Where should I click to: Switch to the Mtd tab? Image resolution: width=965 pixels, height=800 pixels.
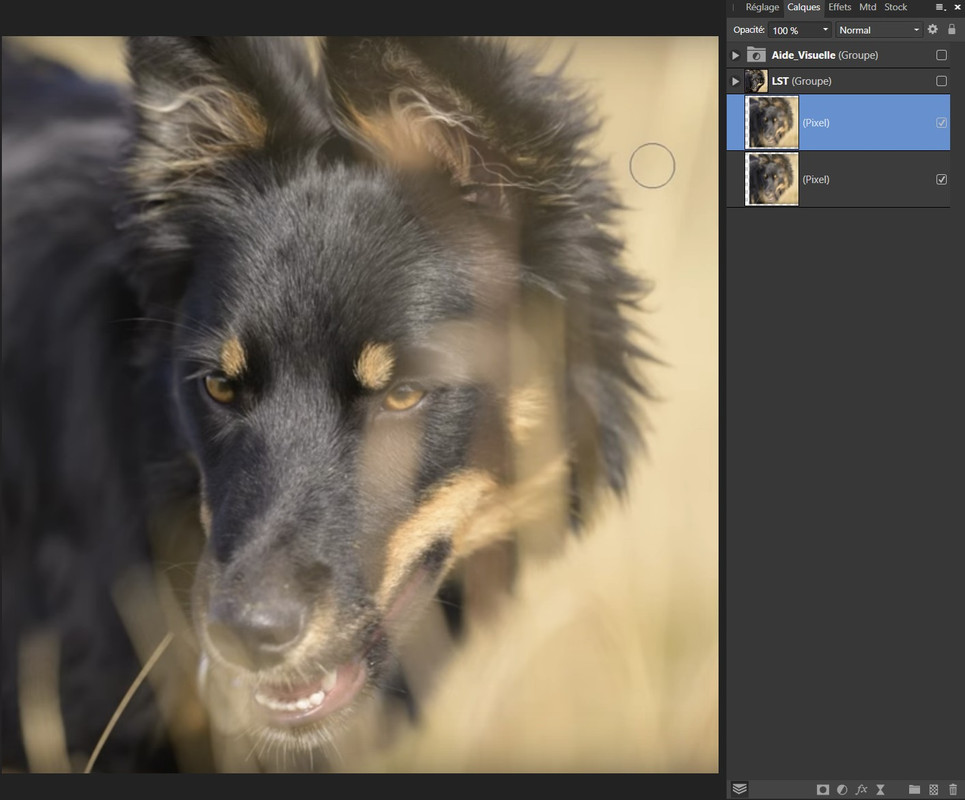867,7
